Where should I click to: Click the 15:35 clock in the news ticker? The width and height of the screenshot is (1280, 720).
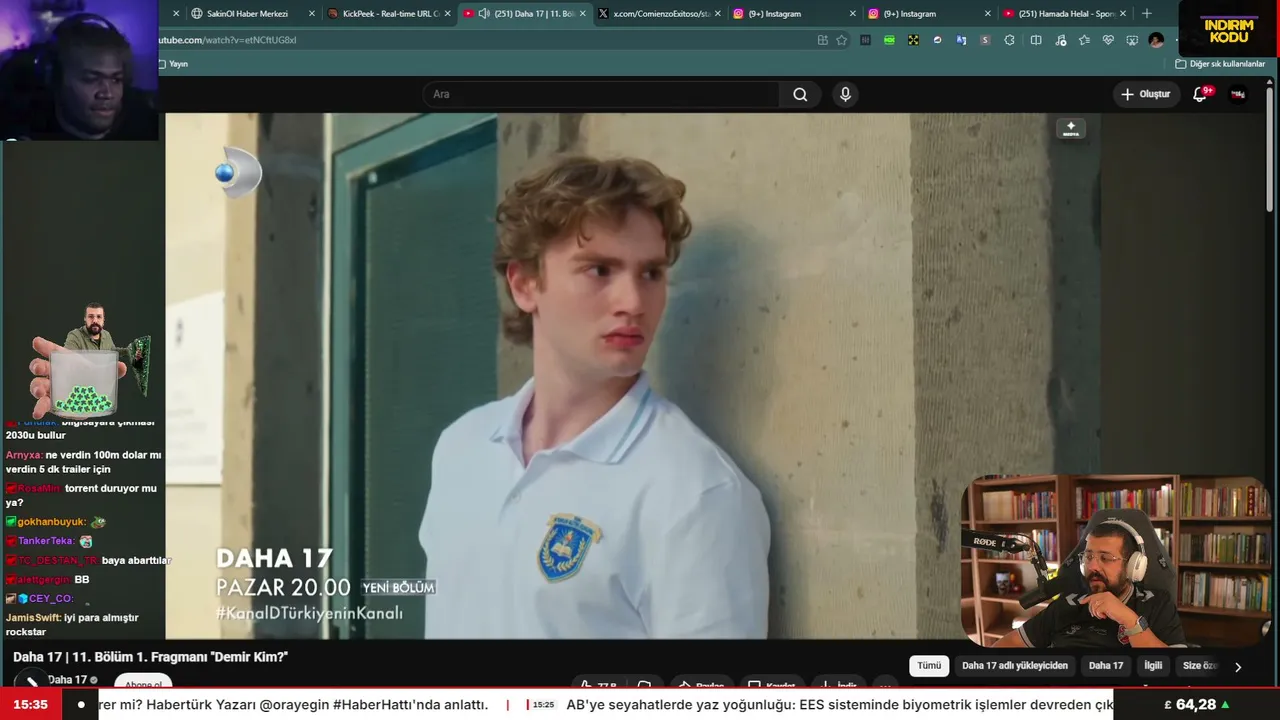(30, 705)
